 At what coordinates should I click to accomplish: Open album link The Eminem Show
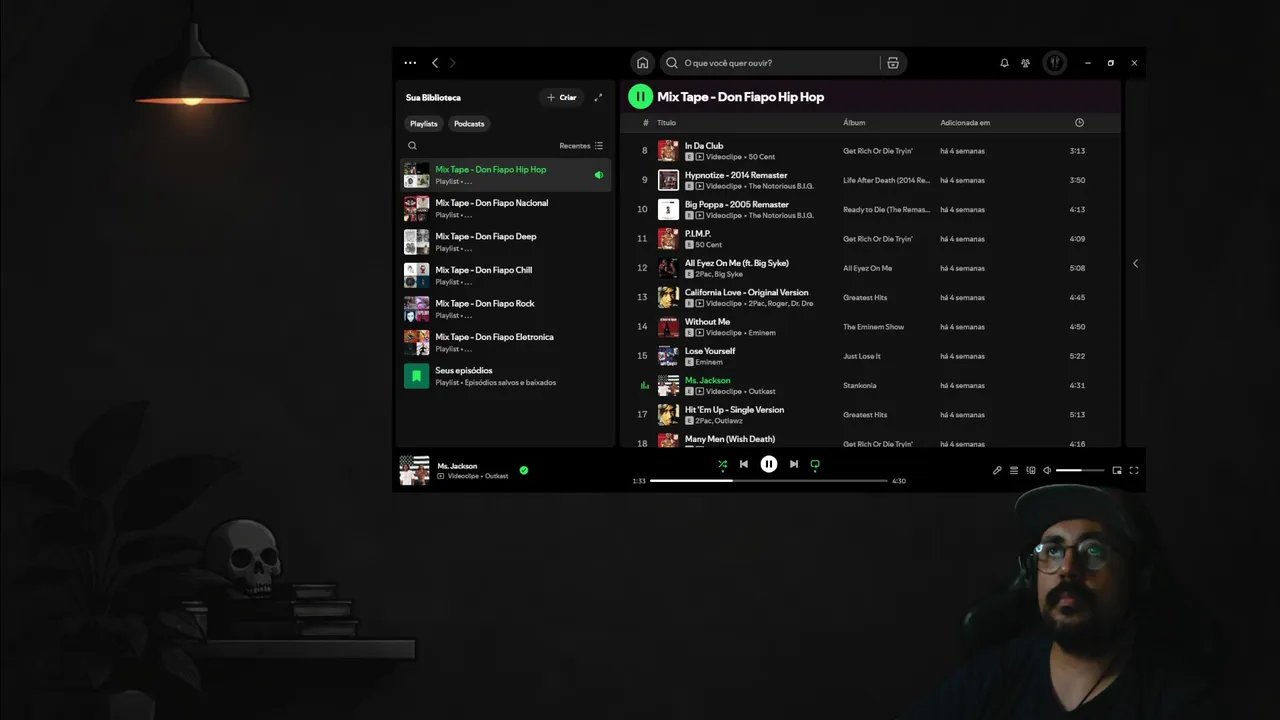coord(873,327)
